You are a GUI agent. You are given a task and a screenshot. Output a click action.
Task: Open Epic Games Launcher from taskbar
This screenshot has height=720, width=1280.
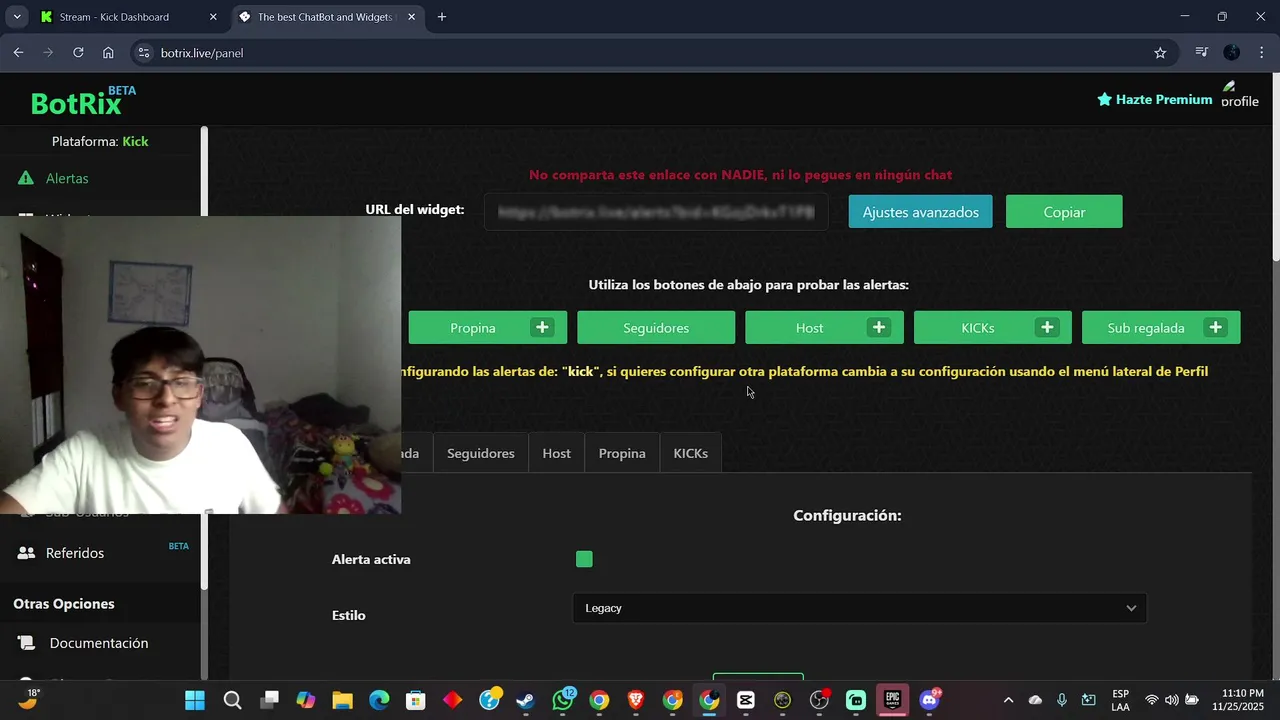tap(893, 700)
